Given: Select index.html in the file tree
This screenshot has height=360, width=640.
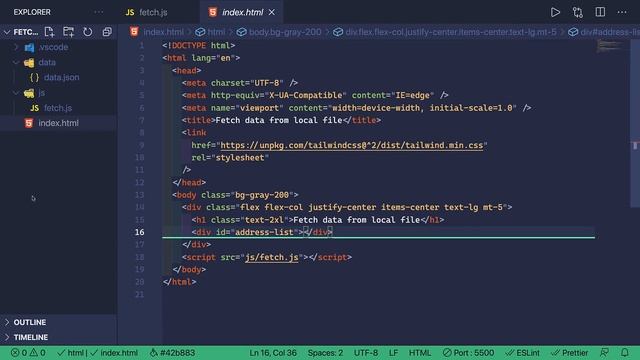Looking at the screenshot, I should click(58, 123).
